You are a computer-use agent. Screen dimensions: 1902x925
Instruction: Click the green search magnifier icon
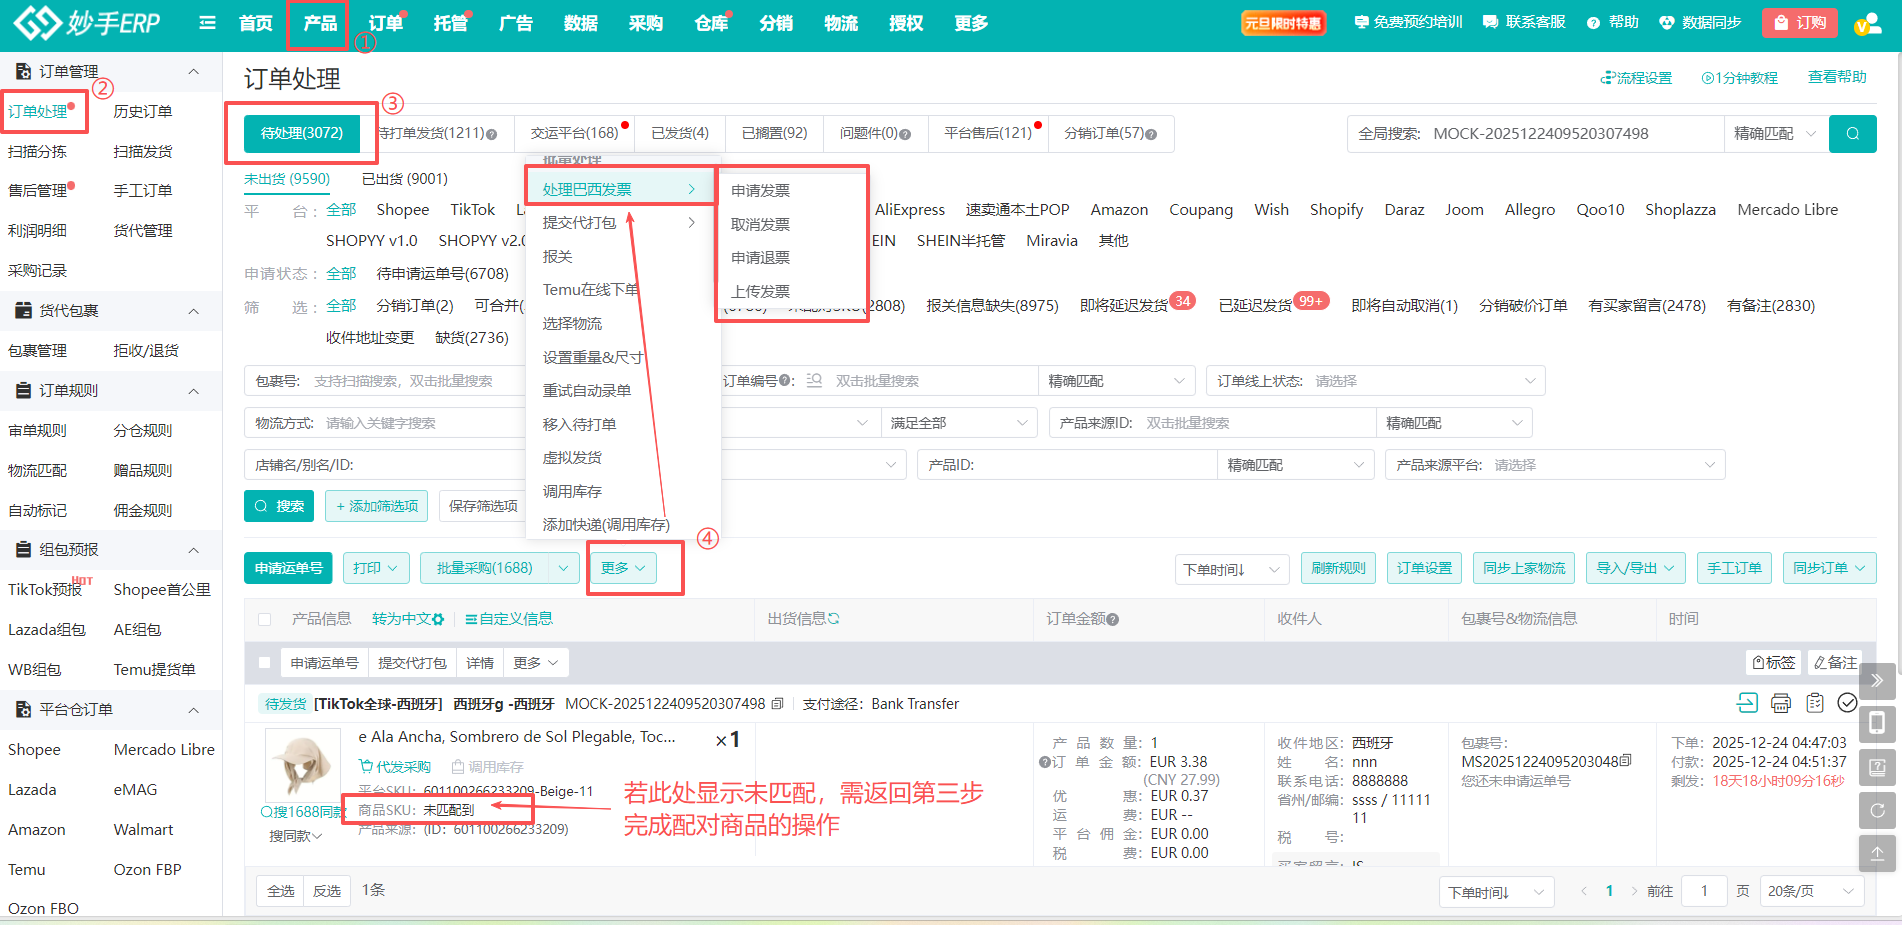pyautogui.click(x=1853, y=133)
